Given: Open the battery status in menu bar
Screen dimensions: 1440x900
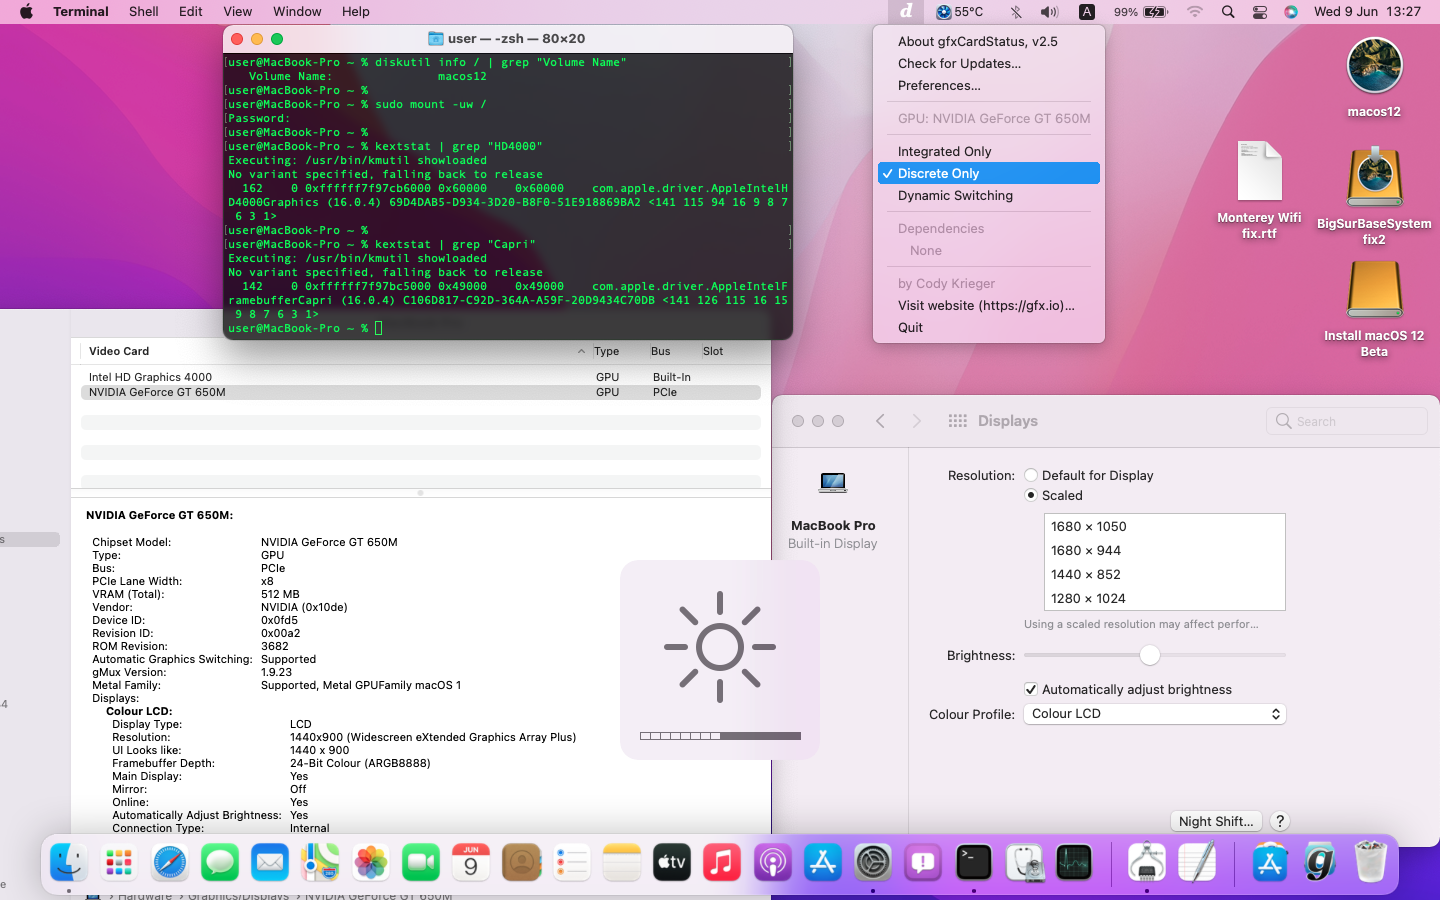Looking at the screenshot, I should tap(1141, 12).
